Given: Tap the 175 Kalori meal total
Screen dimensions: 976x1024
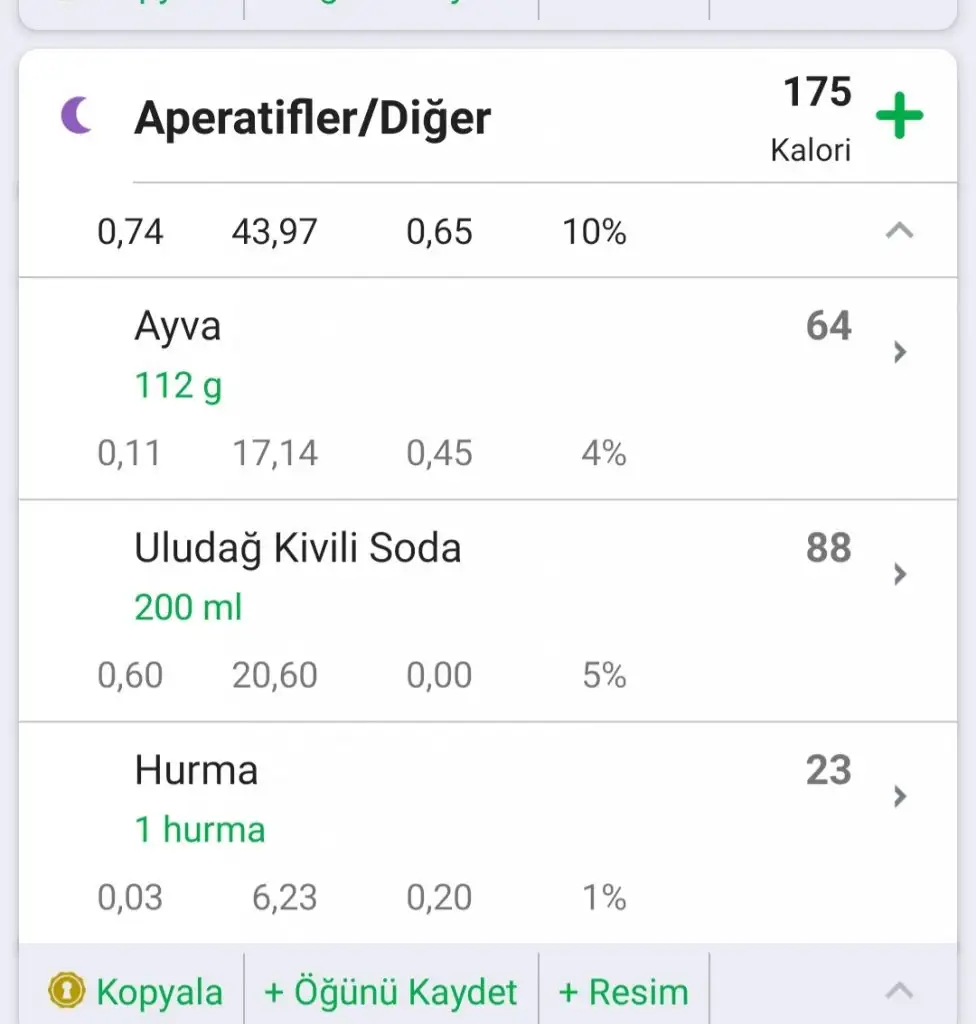Looking at the screenshot, I should [x=815, y=118].
